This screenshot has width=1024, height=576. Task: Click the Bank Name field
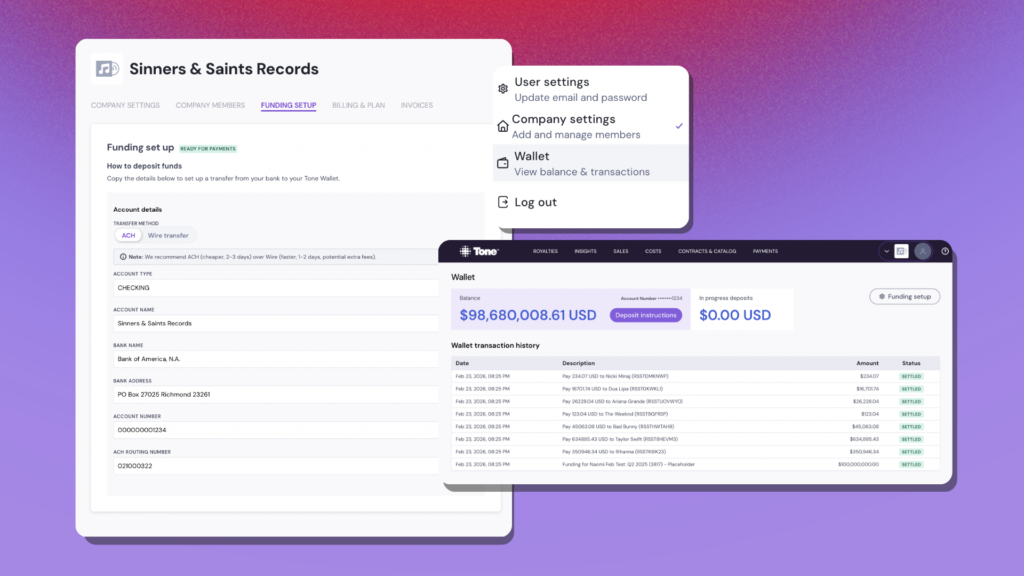point(276,359)
